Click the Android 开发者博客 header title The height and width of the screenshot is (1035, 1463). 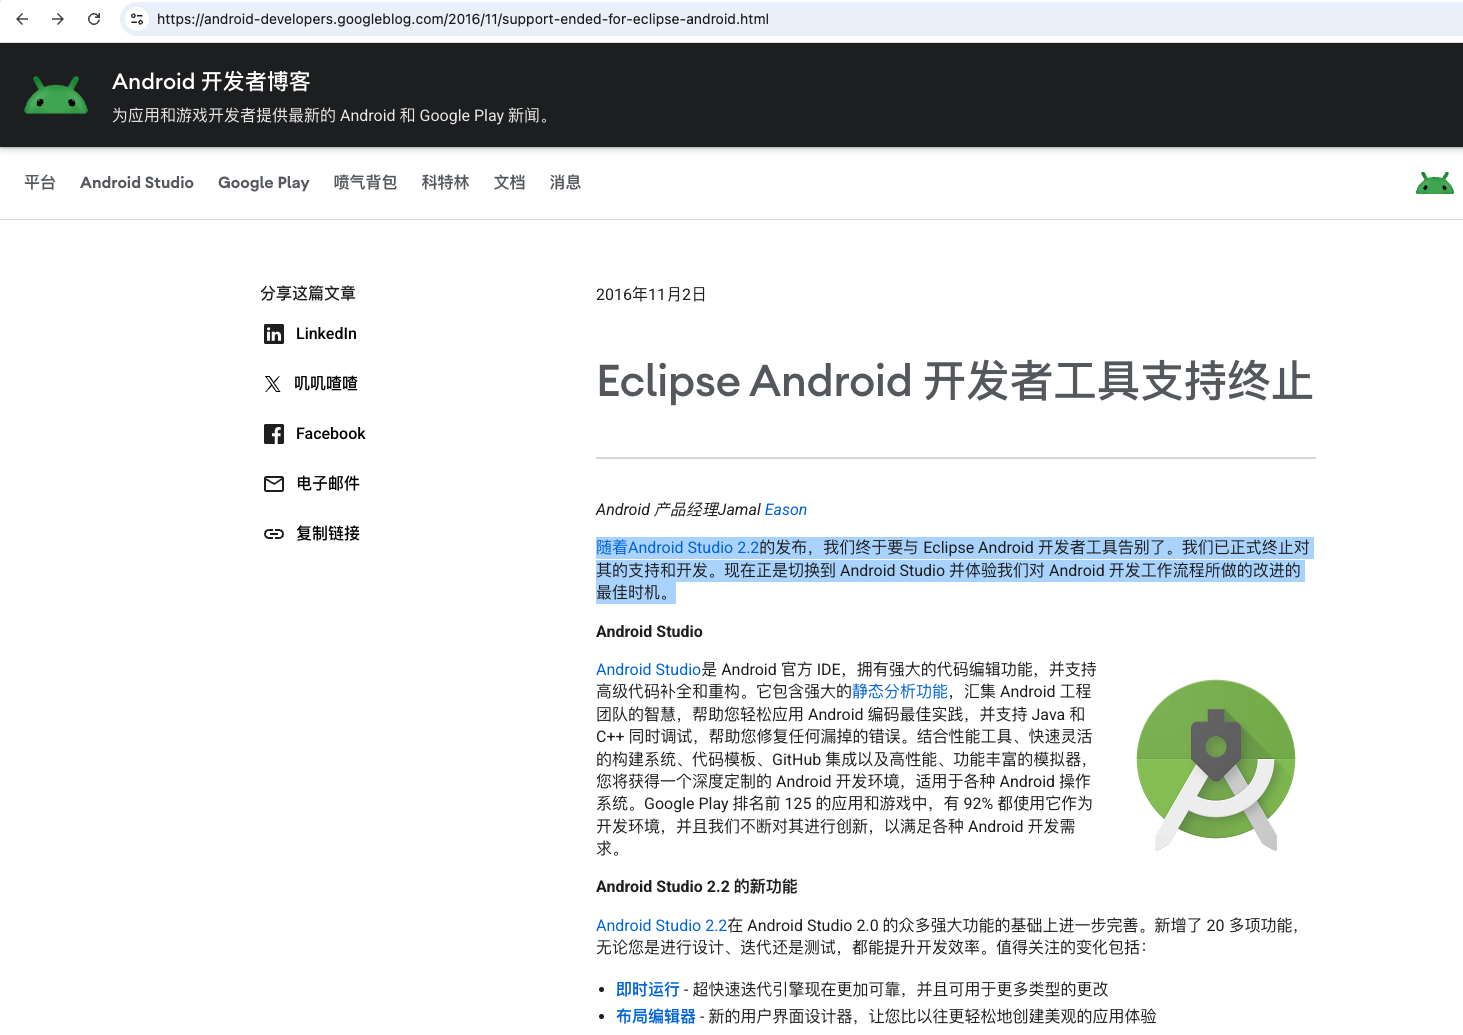click(211, 82)
